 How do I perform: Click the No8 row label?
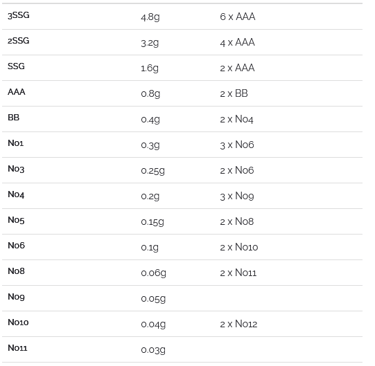pos(16,271)
